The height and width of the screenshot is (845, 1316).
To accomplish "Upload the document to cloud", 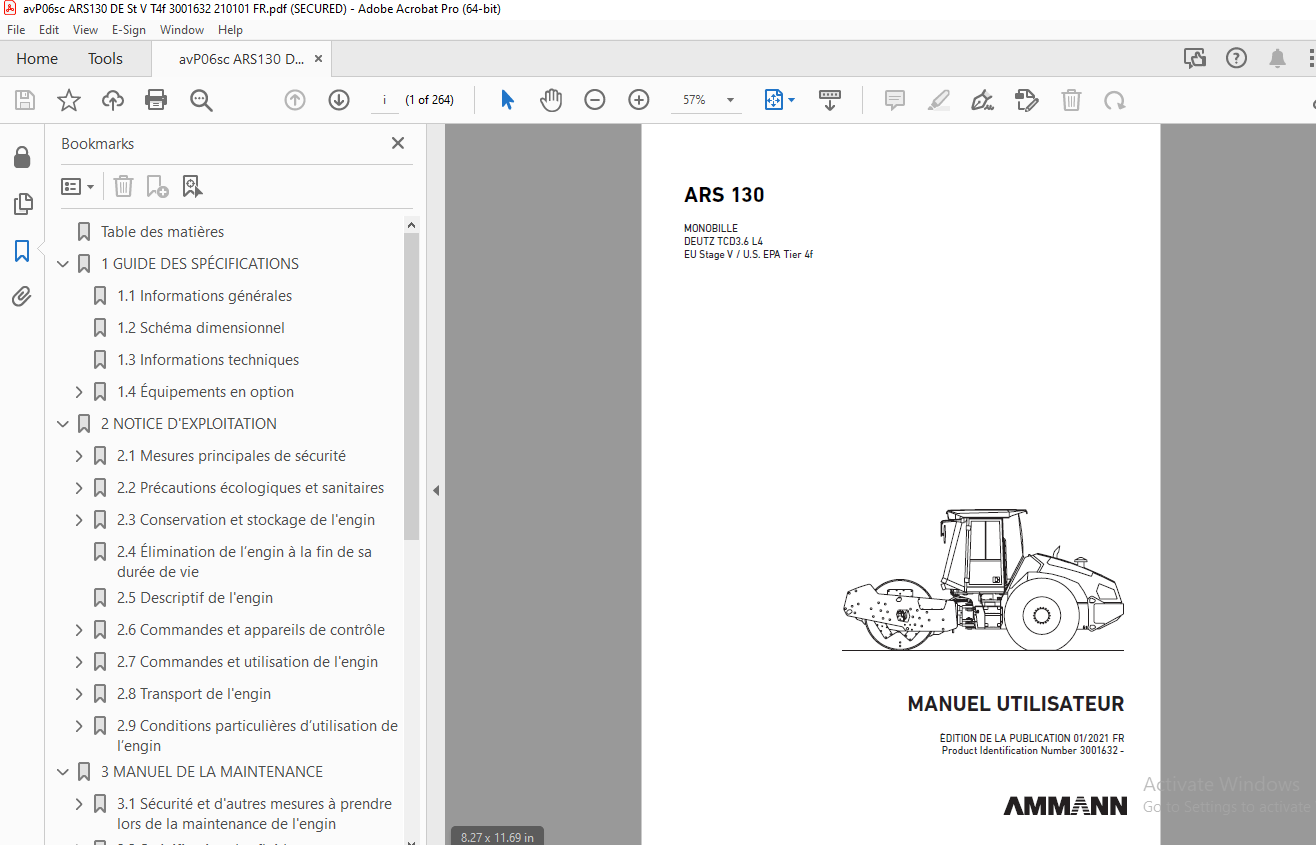I will coord(113,100).
